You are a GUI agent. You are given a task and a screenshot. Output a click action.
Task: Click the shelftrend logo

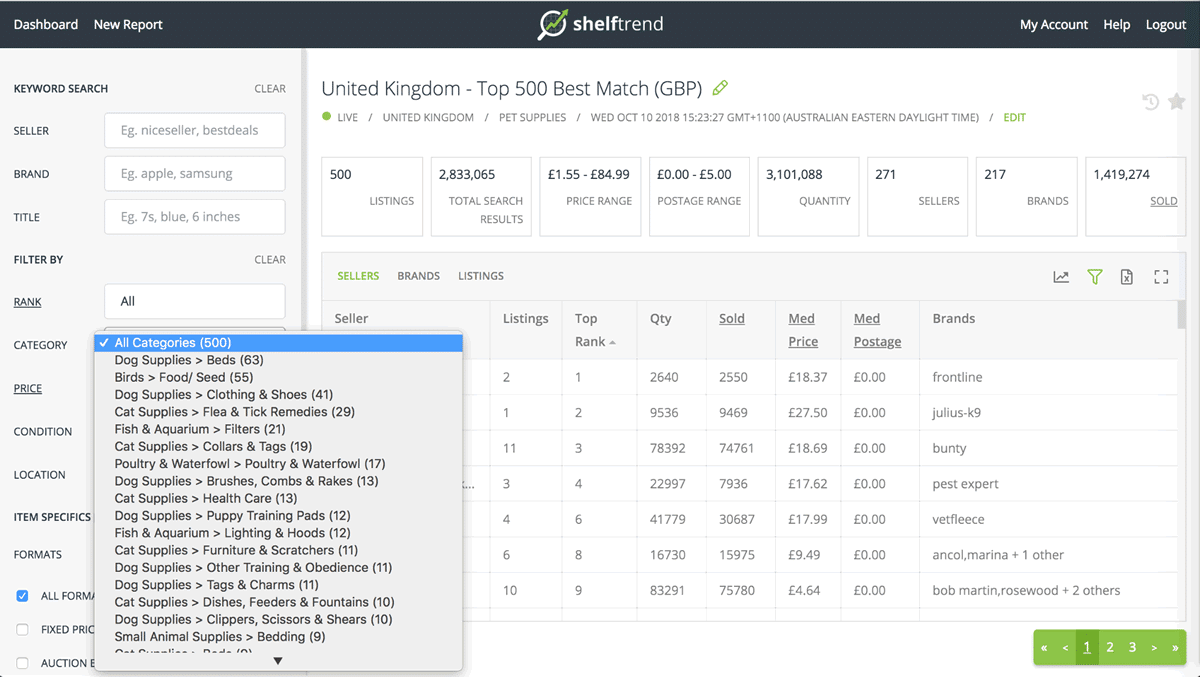pos(600,24)
